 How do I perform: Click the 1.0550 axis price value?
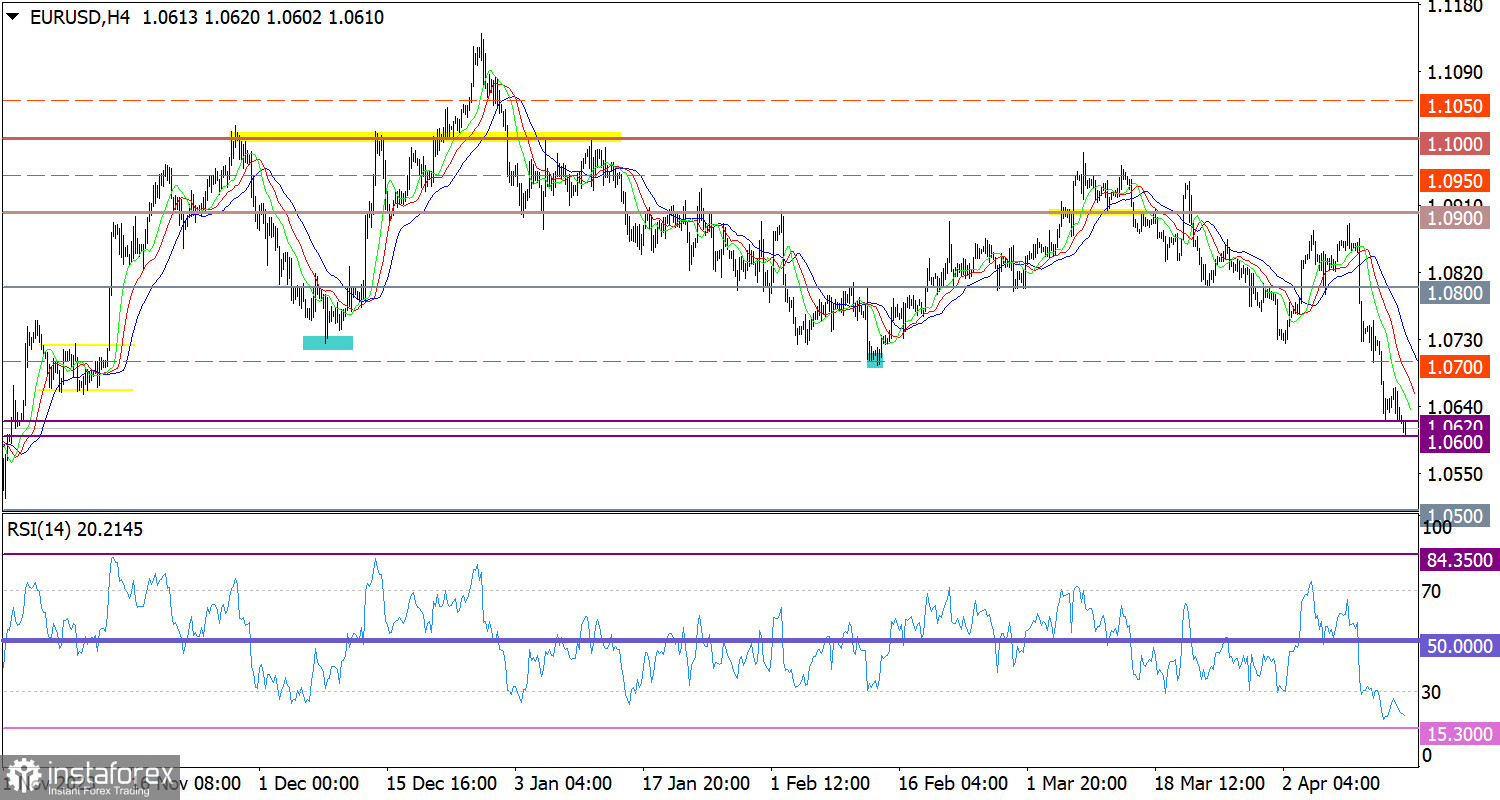pyautogui.click(x=1454, y=473)
